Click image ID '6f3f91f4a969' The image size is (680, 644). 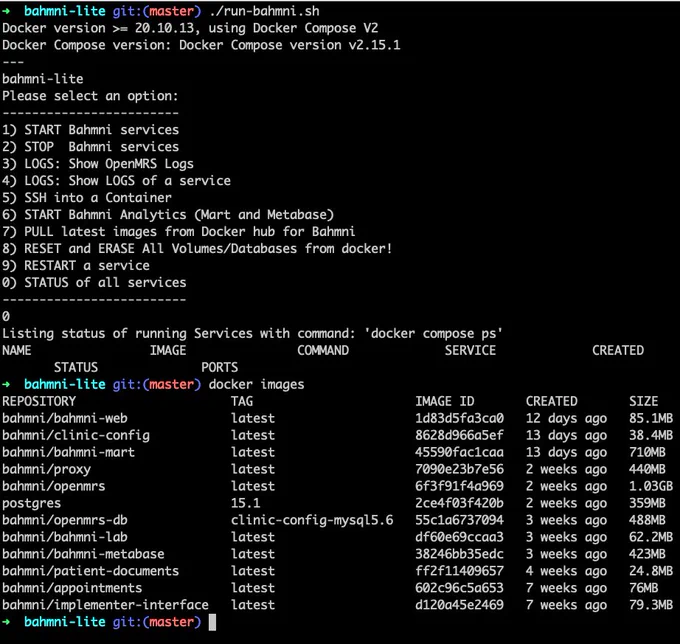pyautogui.click(x=460, y=486)
